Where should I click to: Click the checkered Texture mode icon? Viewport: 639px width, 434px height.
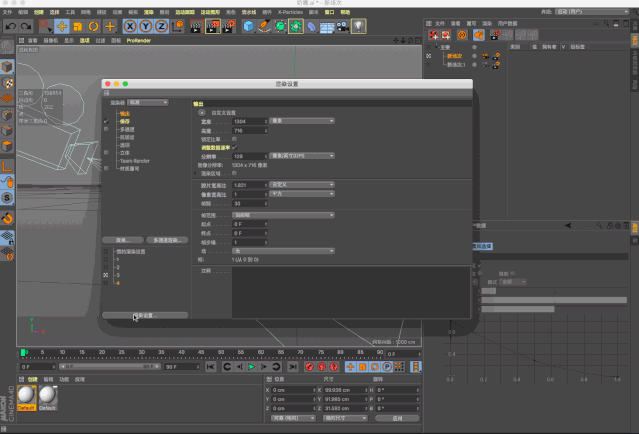7,83
